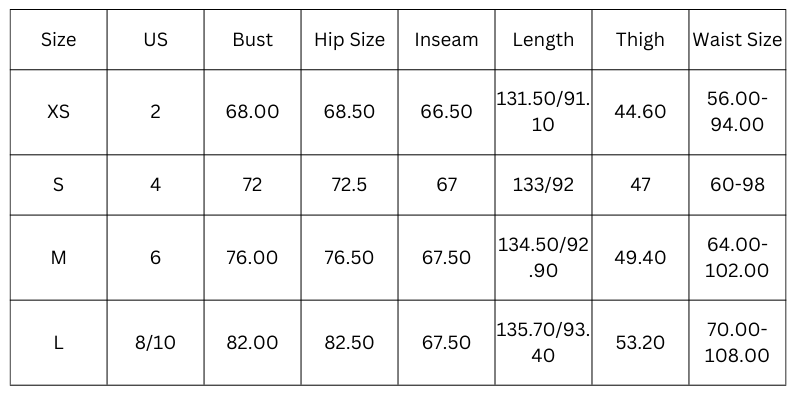Click the US size 8/10 cell
The image size is (800, 400).
click(x=155, y=343)
